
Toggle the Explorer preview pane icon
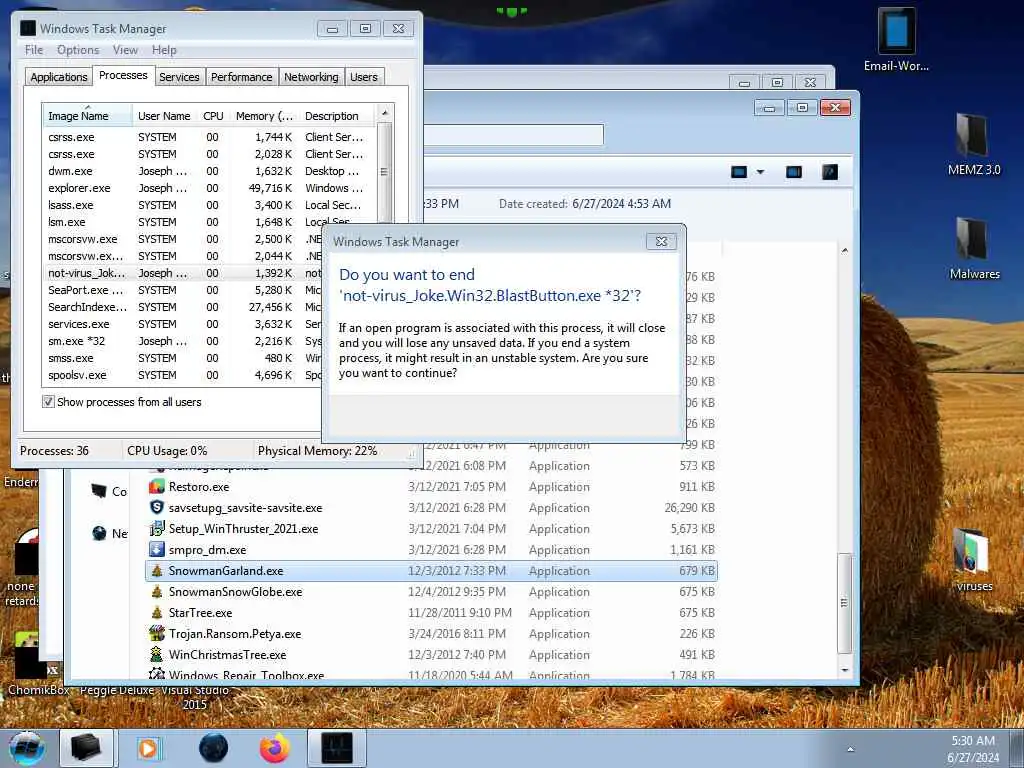click(793, 172)
